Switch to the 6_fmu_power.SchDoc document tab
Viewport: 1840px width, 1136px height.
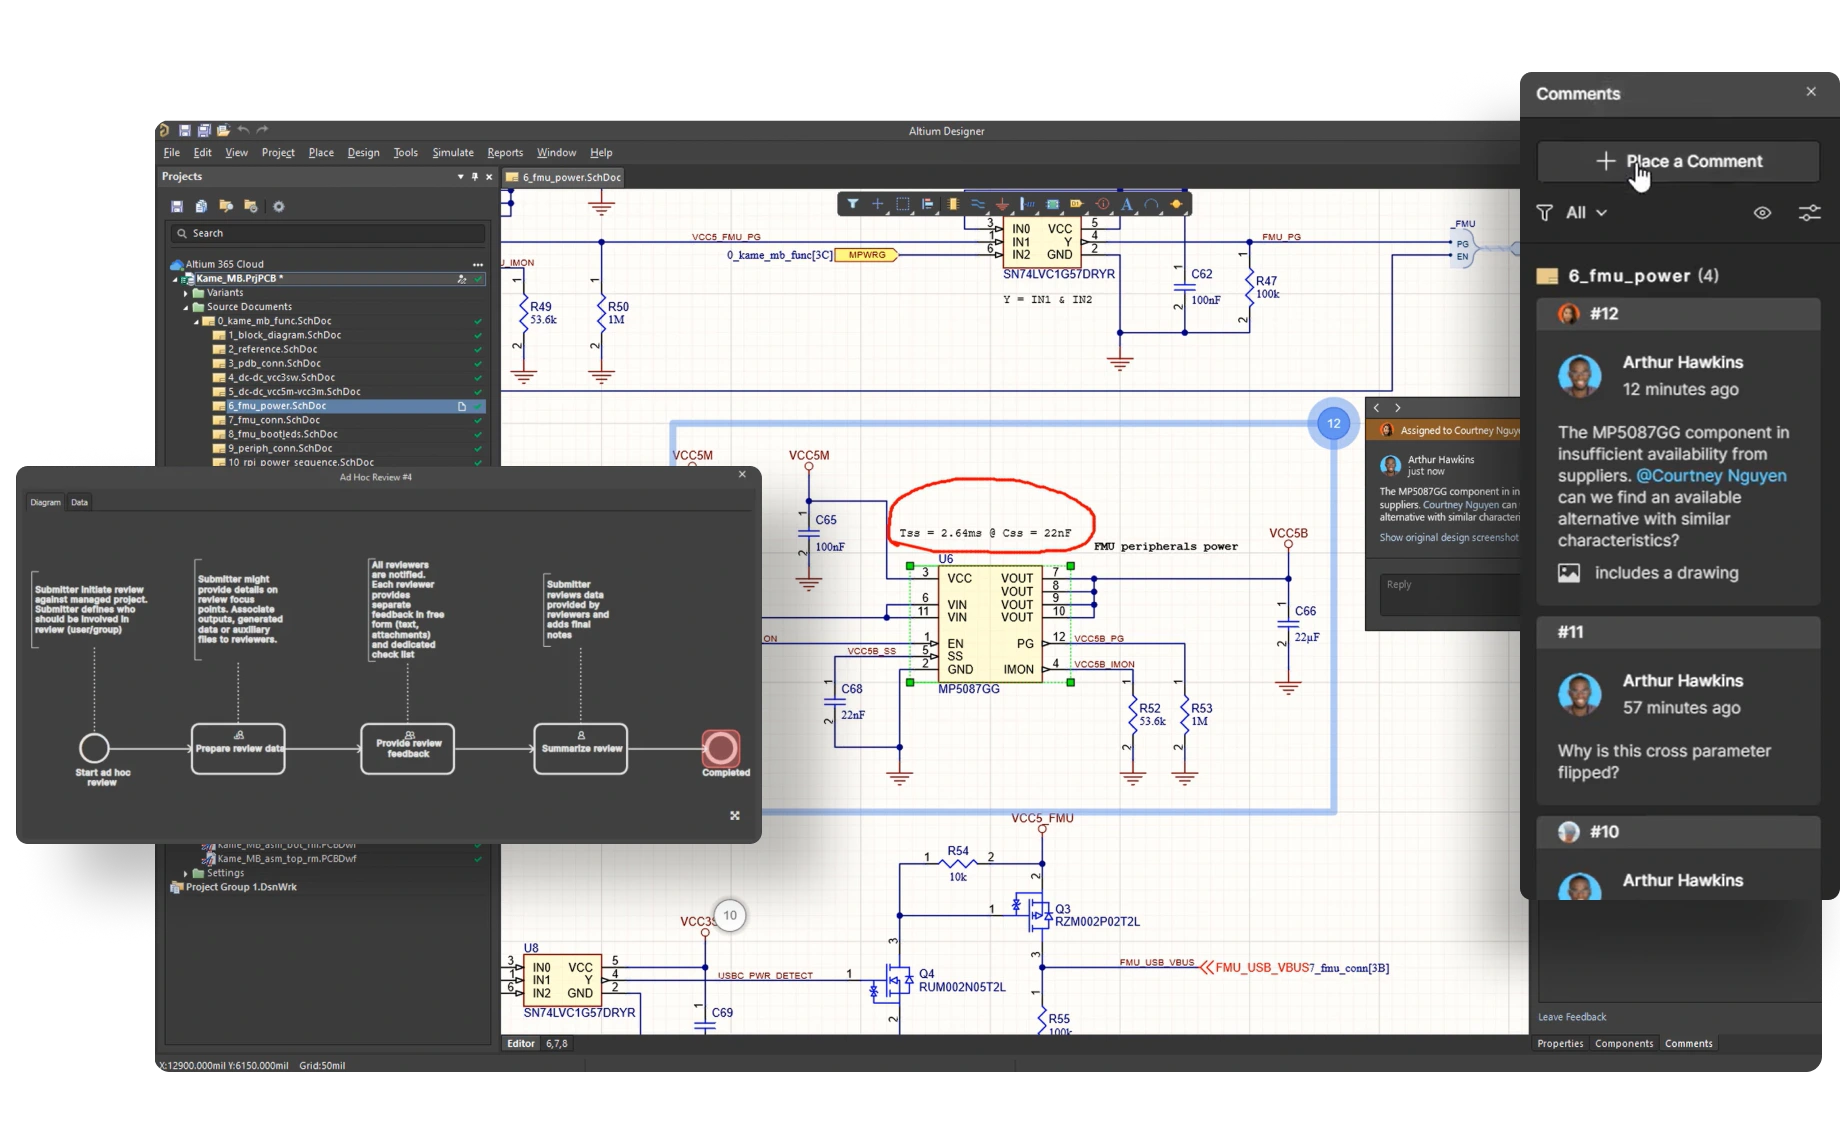(x=564, y=177)
